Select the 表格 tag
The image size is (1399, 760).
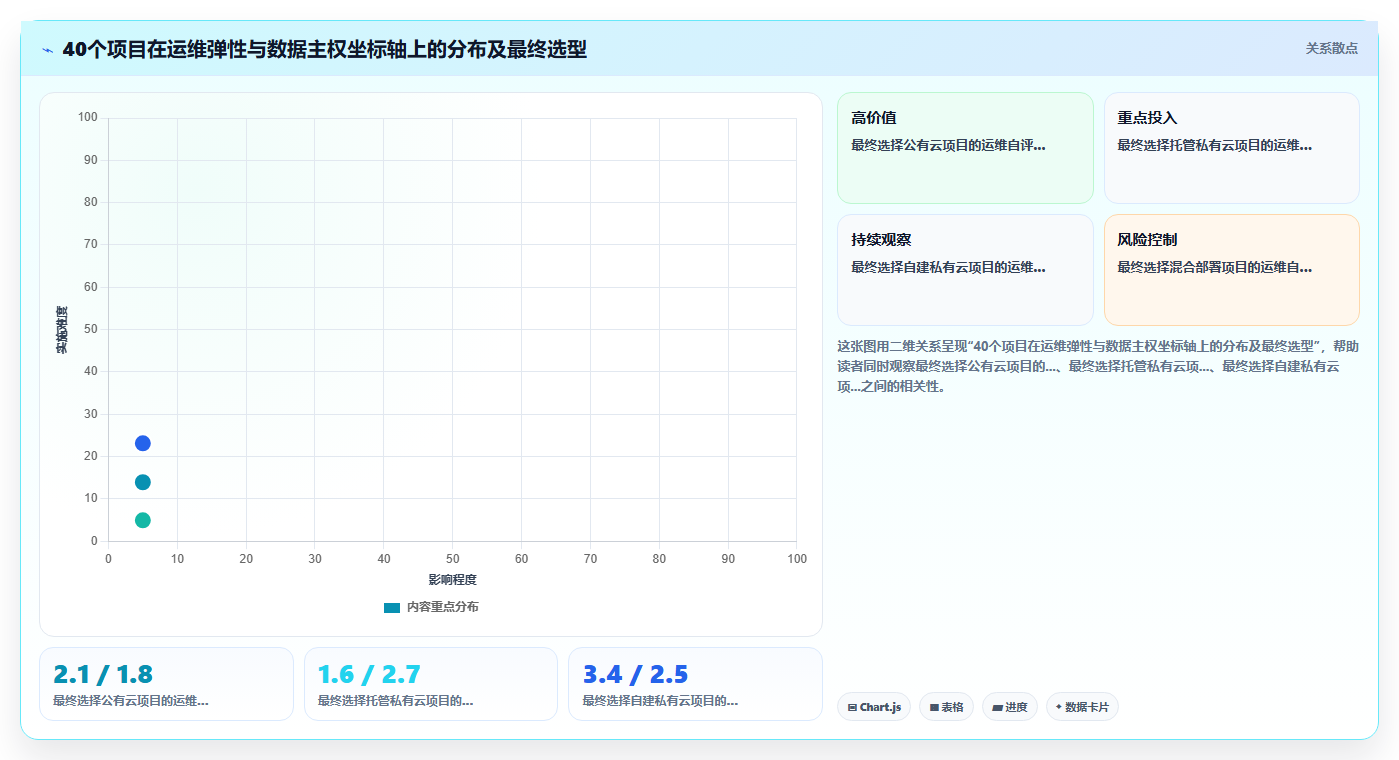[x=946, y=707]
